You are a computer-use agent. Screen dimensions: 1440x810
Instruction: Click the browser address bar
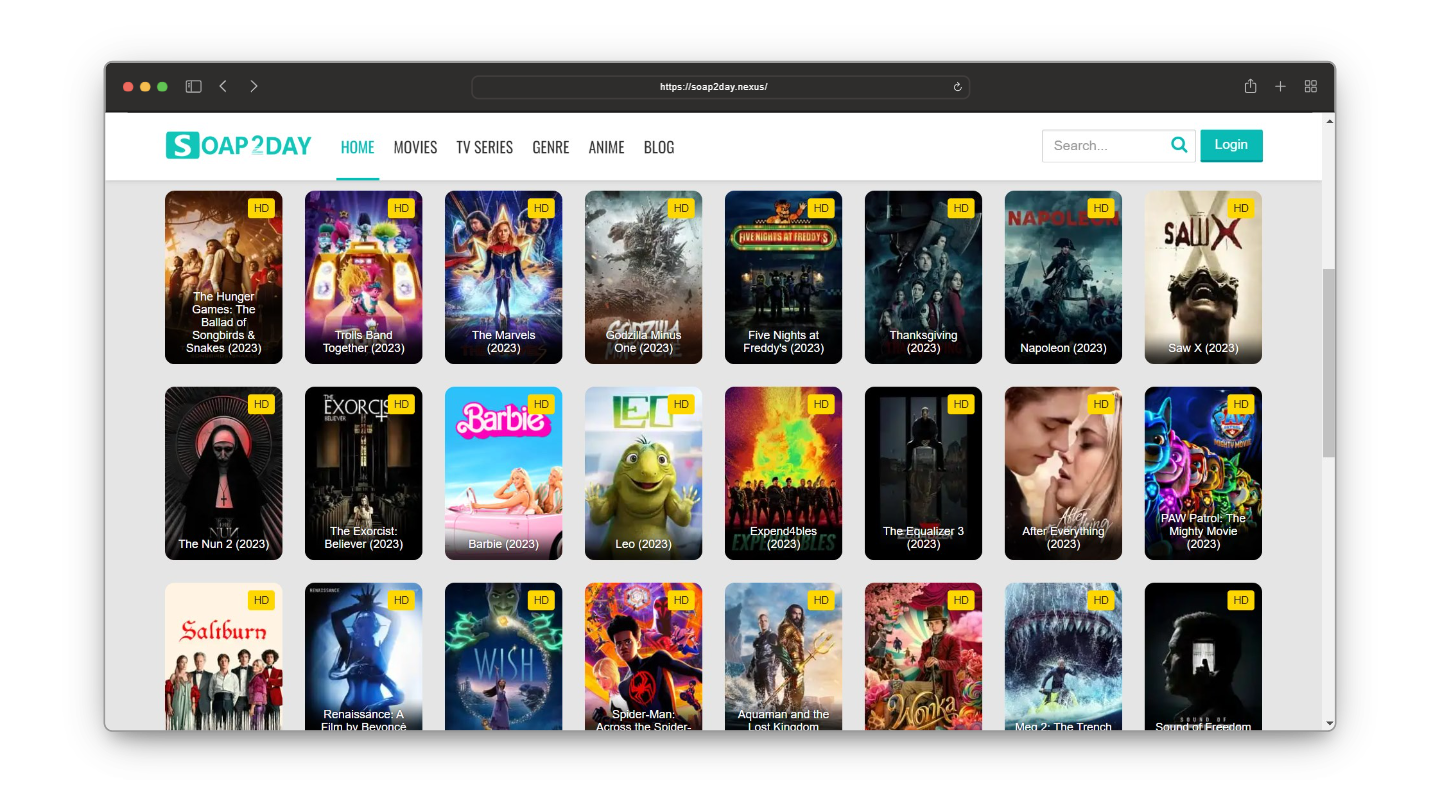pyautogui.click(x=720, y=87)
